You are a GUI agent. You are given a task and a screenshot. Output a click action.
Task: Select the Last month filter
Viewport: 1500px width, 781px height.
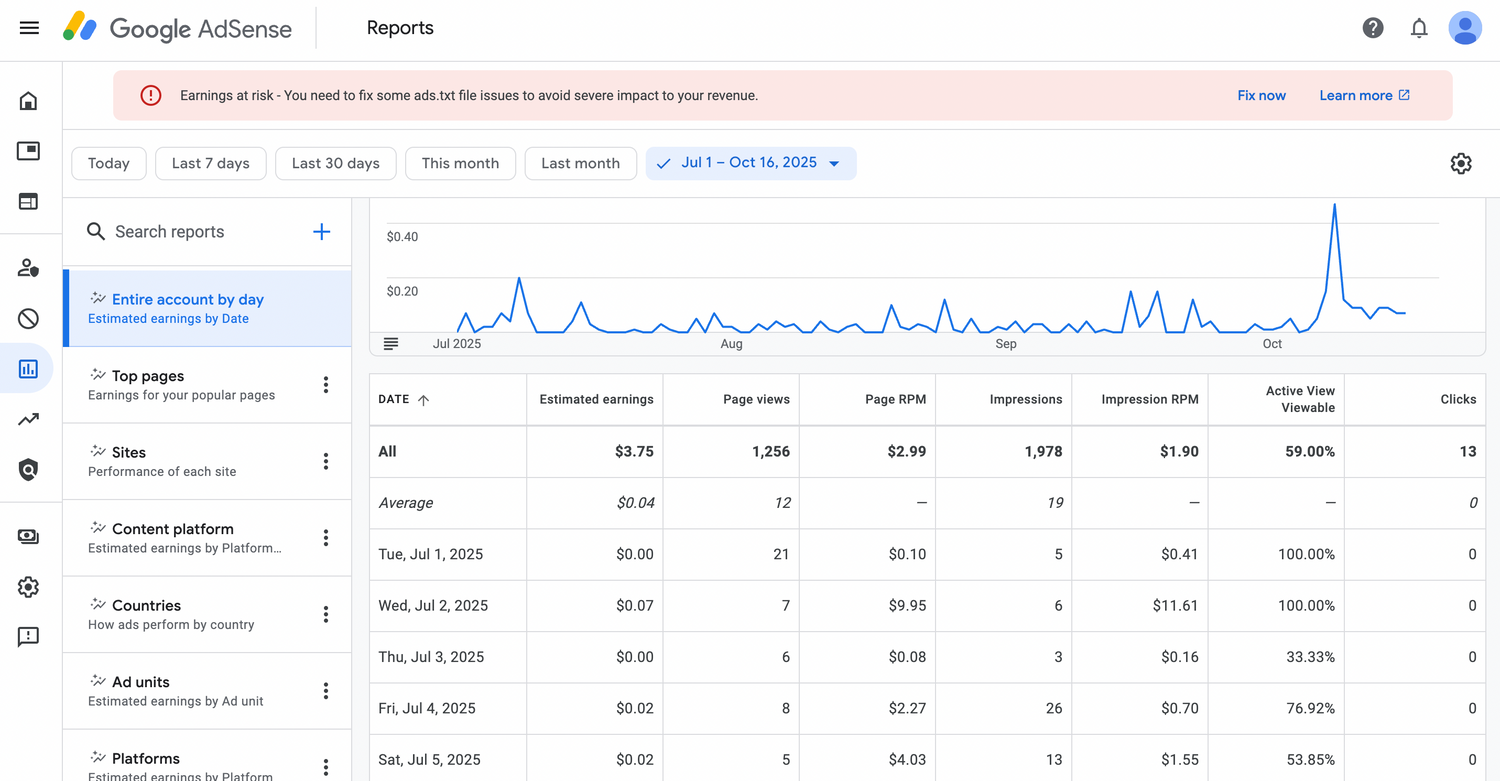click(x=580, y=164)
